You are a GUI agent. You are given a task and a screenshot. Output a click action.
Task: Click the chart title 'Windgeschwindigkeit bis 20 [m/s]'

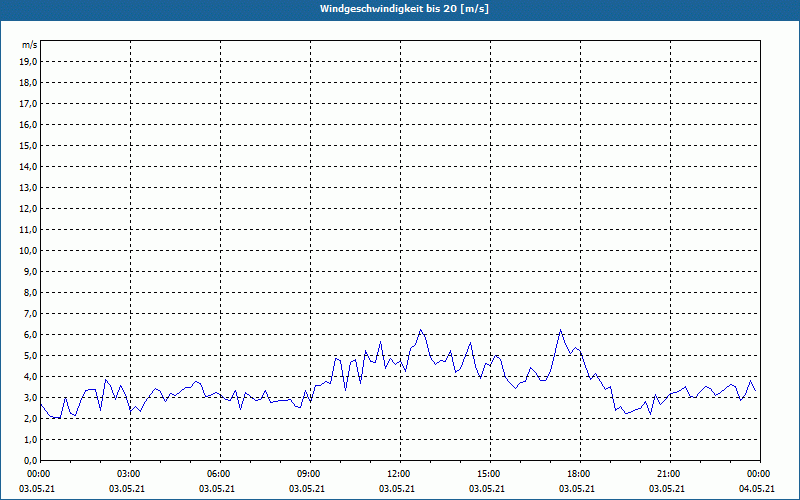coord(404,9)
